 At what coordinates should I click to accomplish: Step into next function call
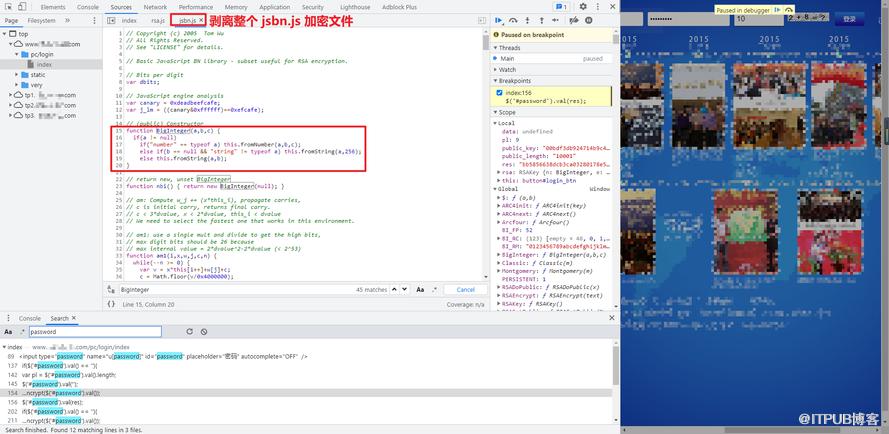point(527,20)
